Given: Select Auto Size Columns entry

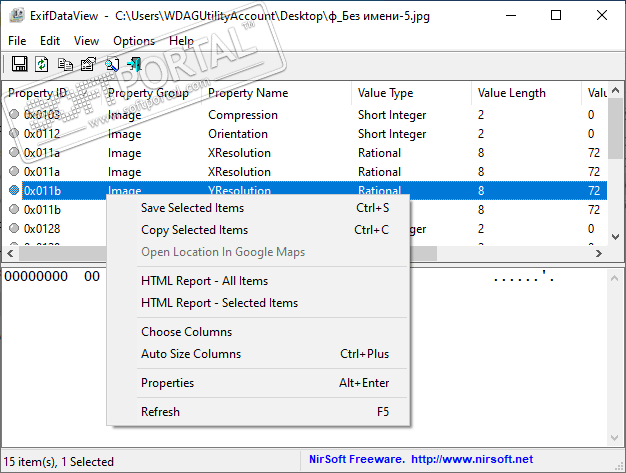Looking at the screenshot, I should (x=258, y=354).
